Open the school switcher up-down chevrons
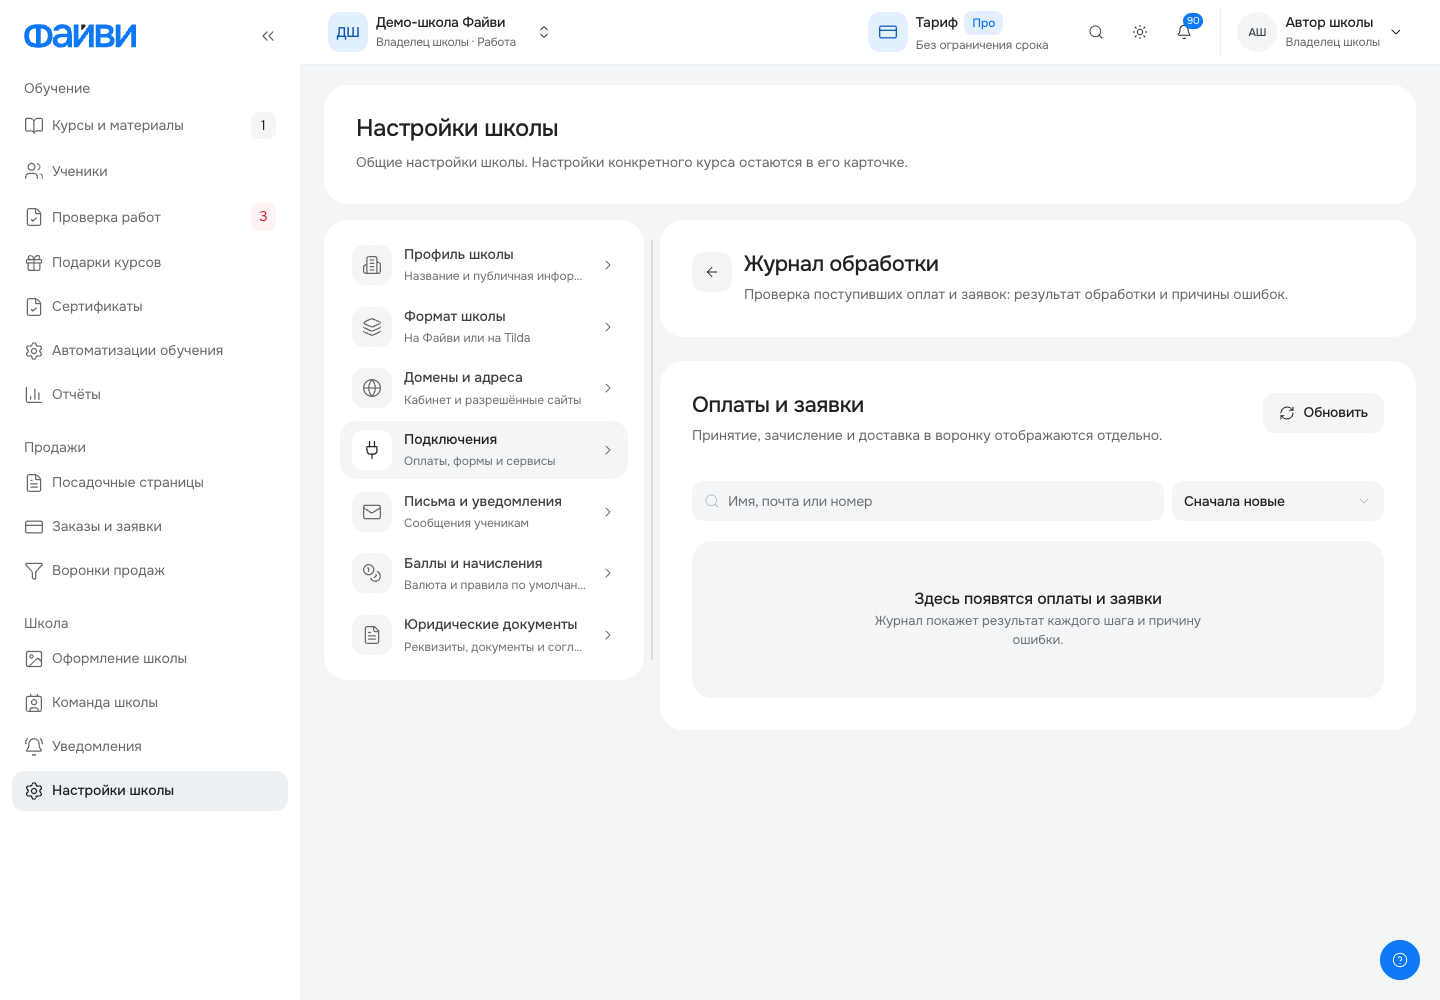 (544, 32)
